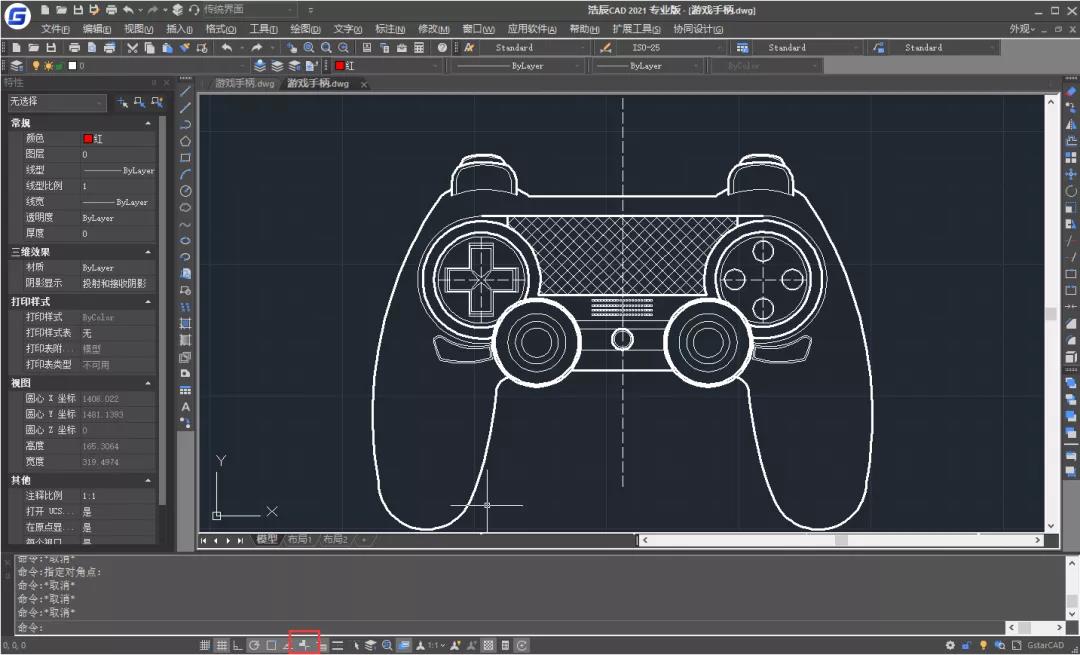The height and width of the screenshot is (655, 1080).
Task: Click the Undo arrow in toolbar
Action: point(227,48)
